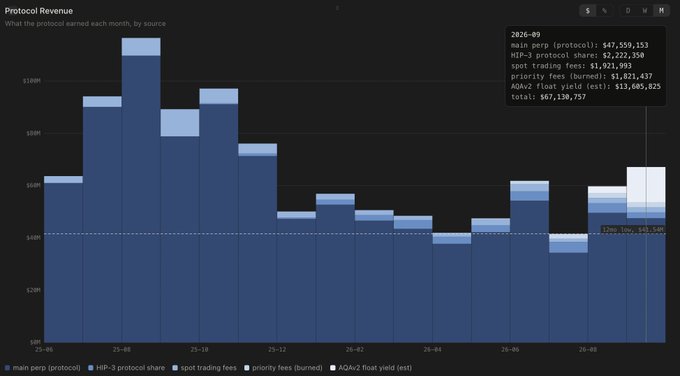This screenshot has width=680, height=376.
Task: Click the main perp (protocol) legend swatch
Action: 7,368
